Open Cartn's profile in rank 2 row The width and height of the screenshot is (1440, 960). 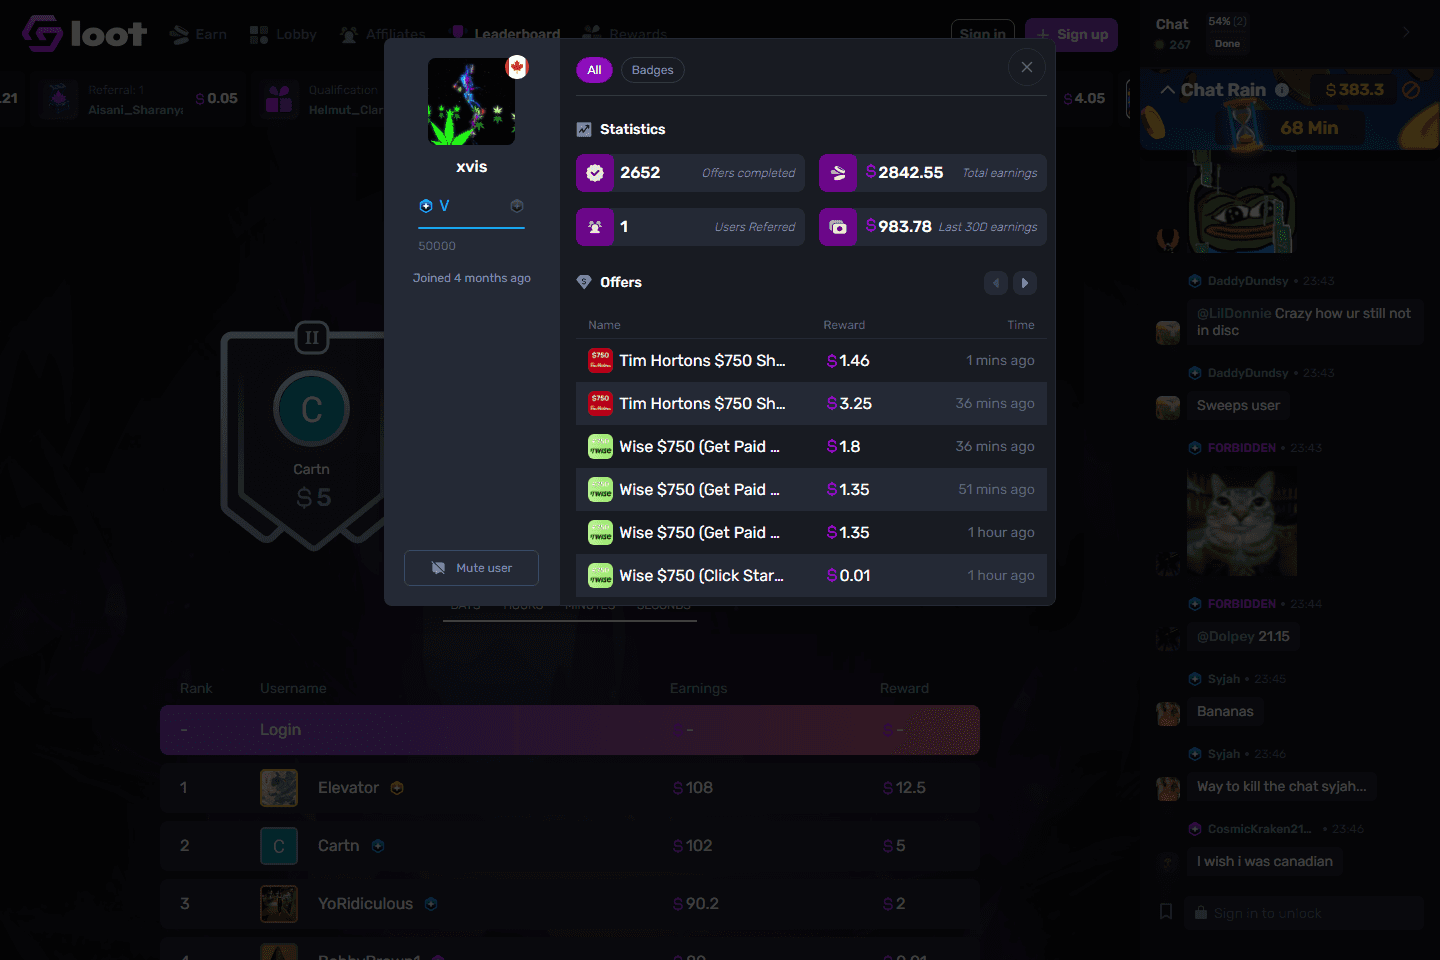pos(338,846)
